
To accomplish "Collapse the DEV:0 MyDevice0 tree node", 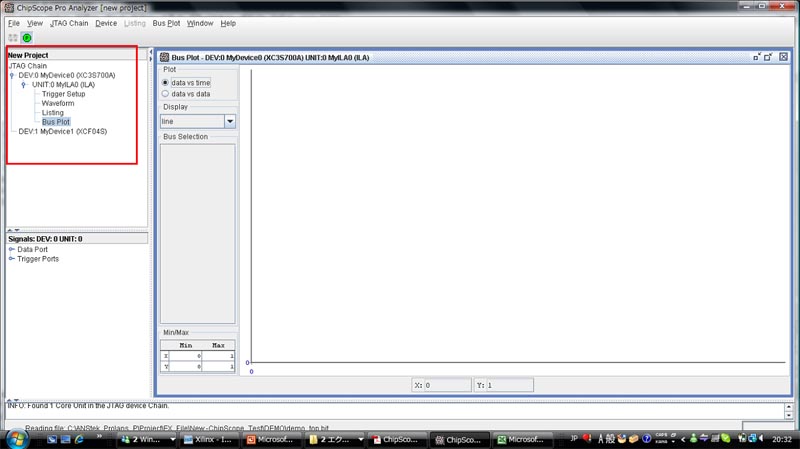I will [x=12, y=76].
